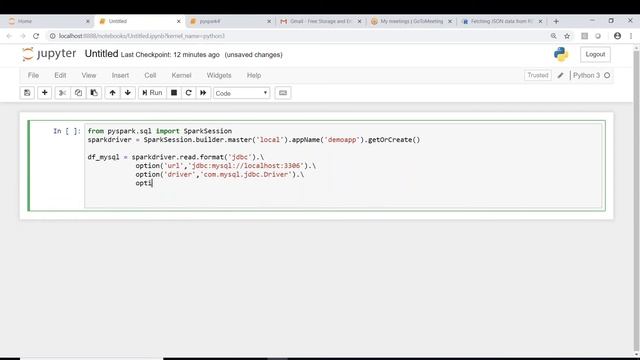640x360 pixels.
Task: Cut selected cells with scissors icon
Action: click(x=62, y=93)
